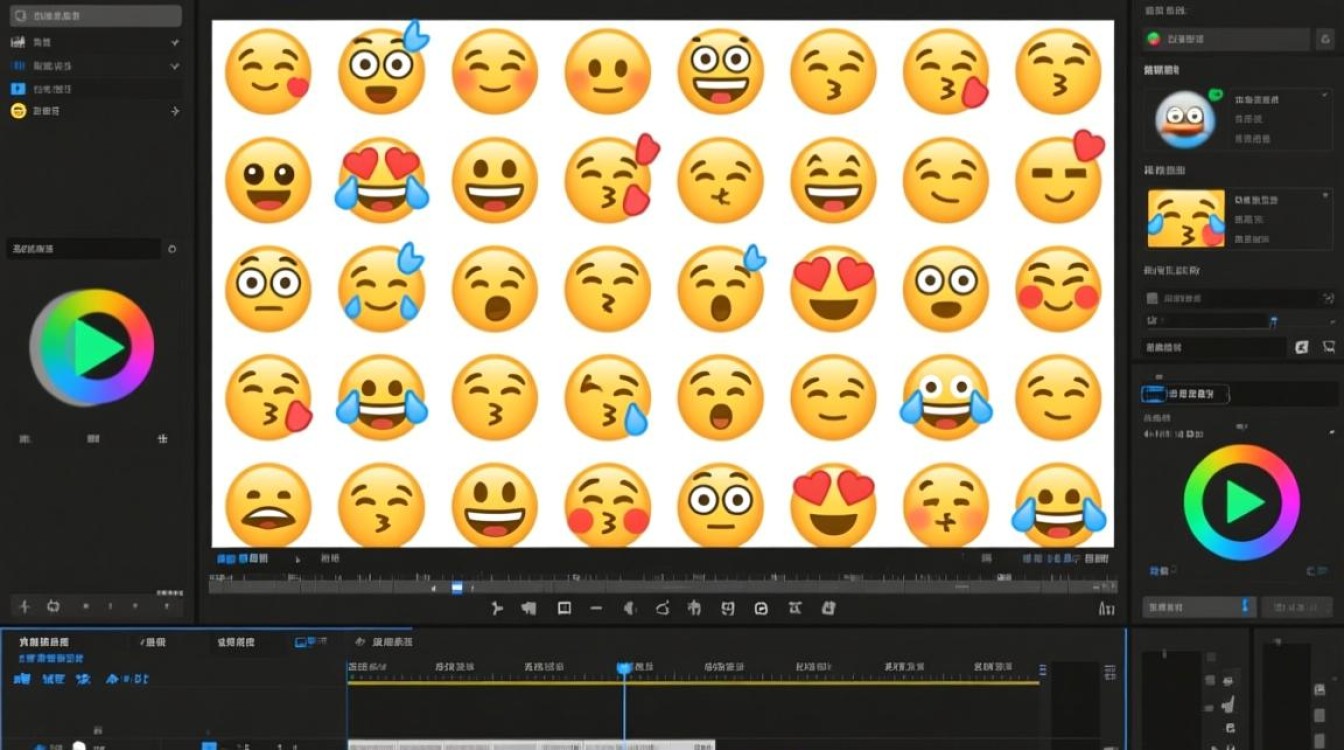Click the text field above the left color wheel
This screenshot has height=750, width=1344.
pyautogui.click(x=84, y=248)
